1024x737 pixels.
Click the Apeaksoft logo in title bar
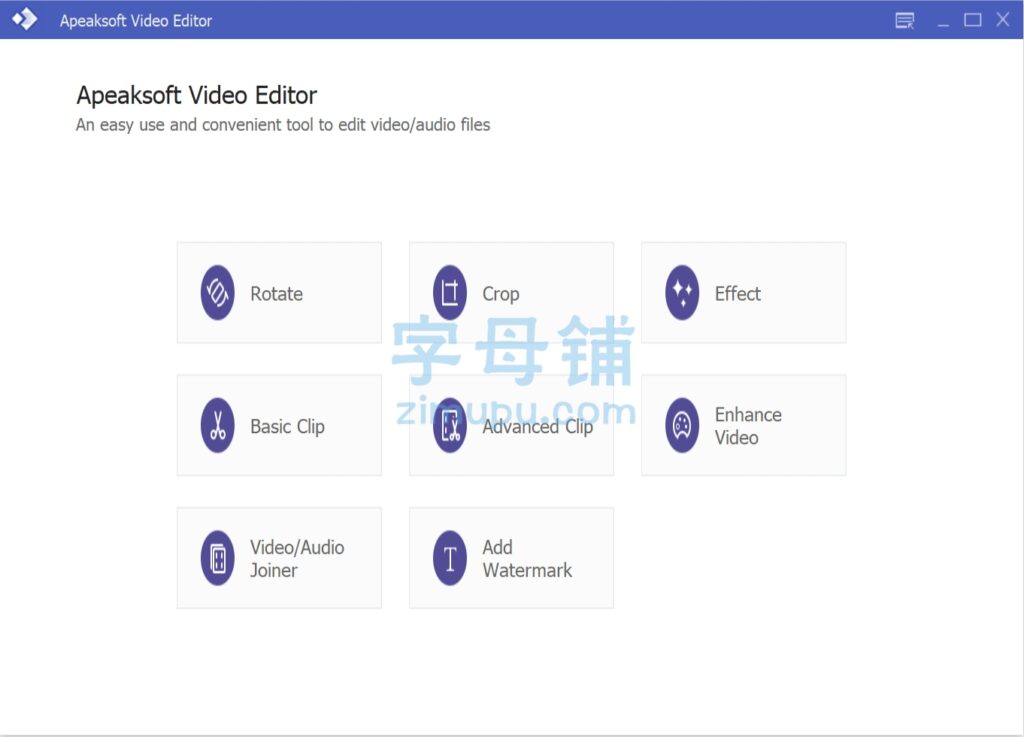(x=25, y=19)
